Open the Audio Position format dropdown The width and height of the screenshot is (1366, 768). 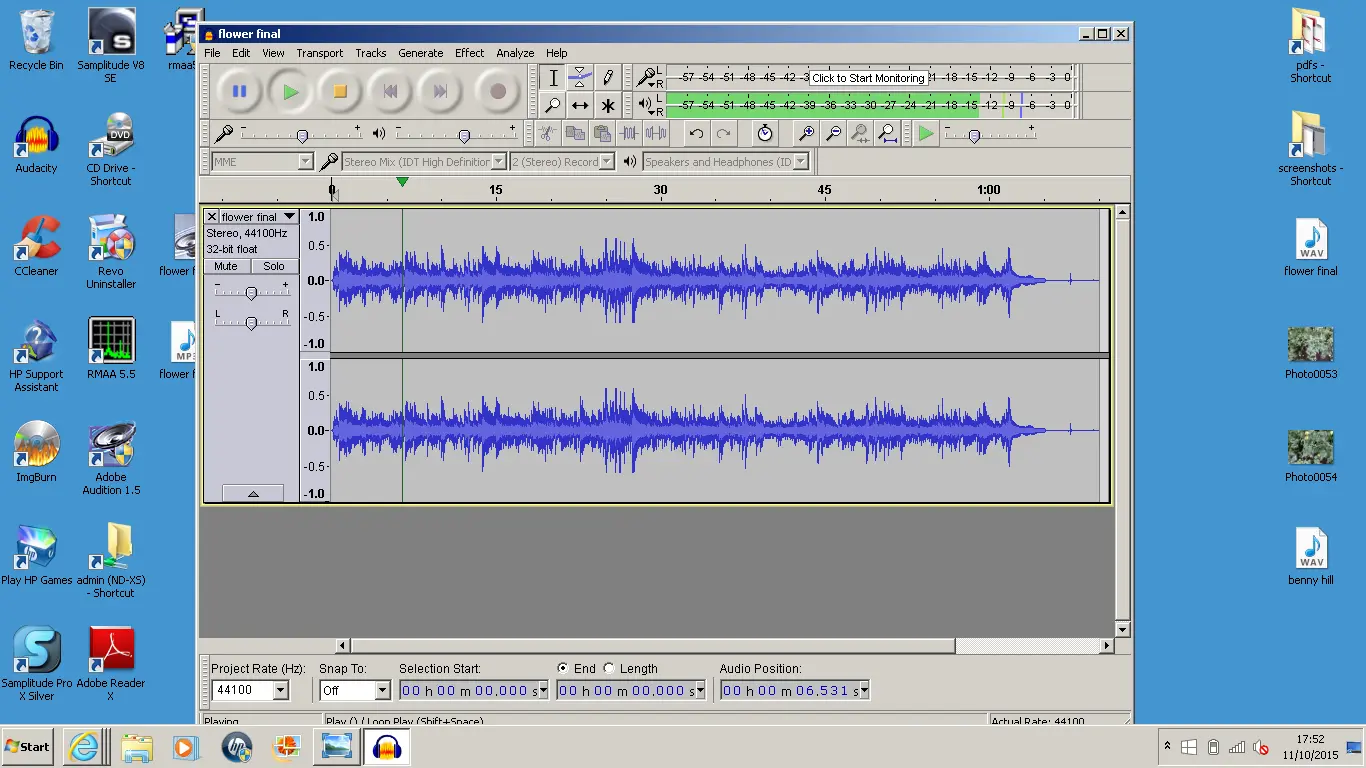(864, 691)
